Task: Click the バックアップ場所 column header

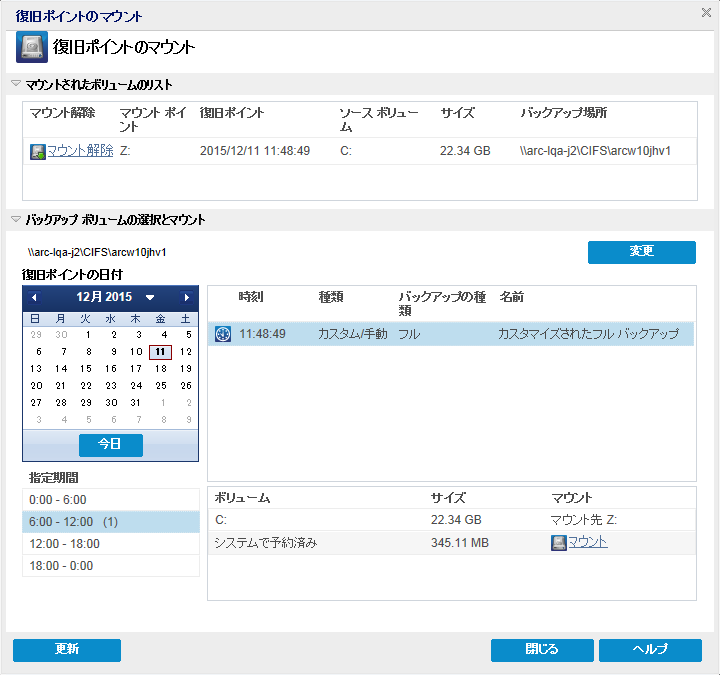Action: point(563,112)
